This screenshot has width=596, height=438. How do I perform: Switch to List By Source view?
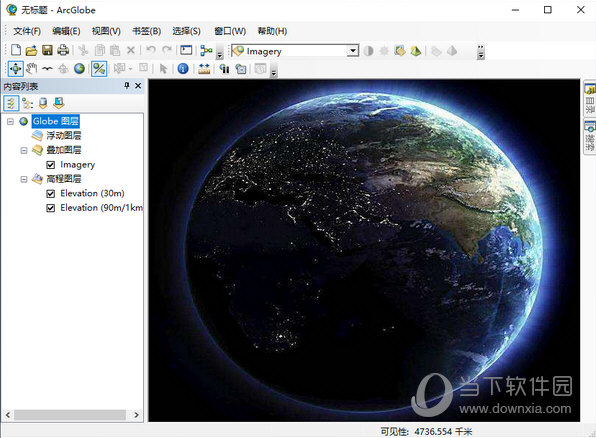(x=27, y=103)
